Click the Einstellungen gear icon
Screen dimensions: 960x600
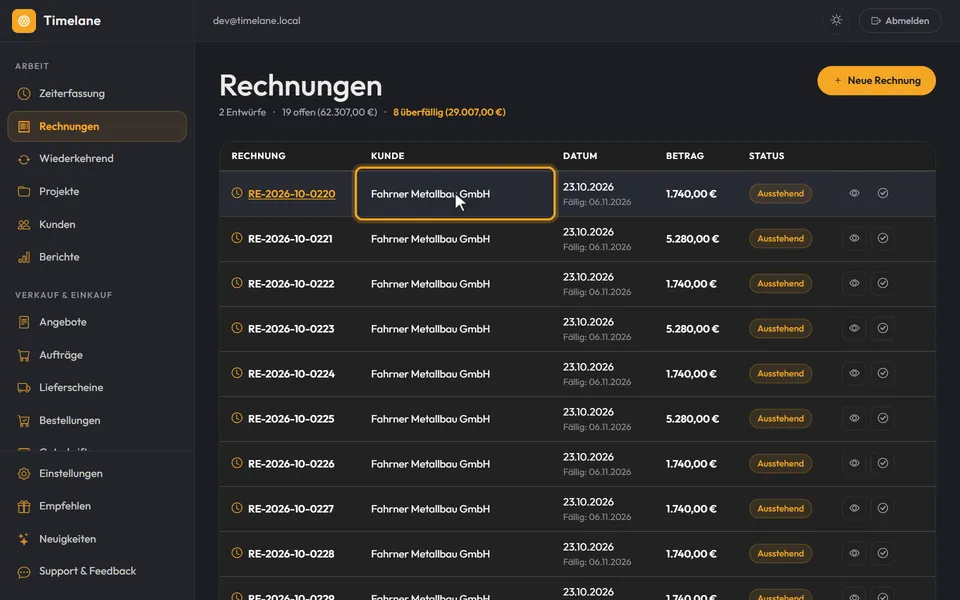tap(24, 473)
